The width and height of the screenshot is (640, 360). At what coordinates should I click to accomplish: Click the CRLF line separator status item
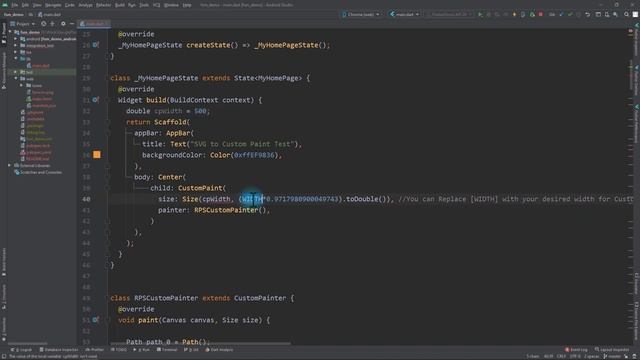[561, 356]
